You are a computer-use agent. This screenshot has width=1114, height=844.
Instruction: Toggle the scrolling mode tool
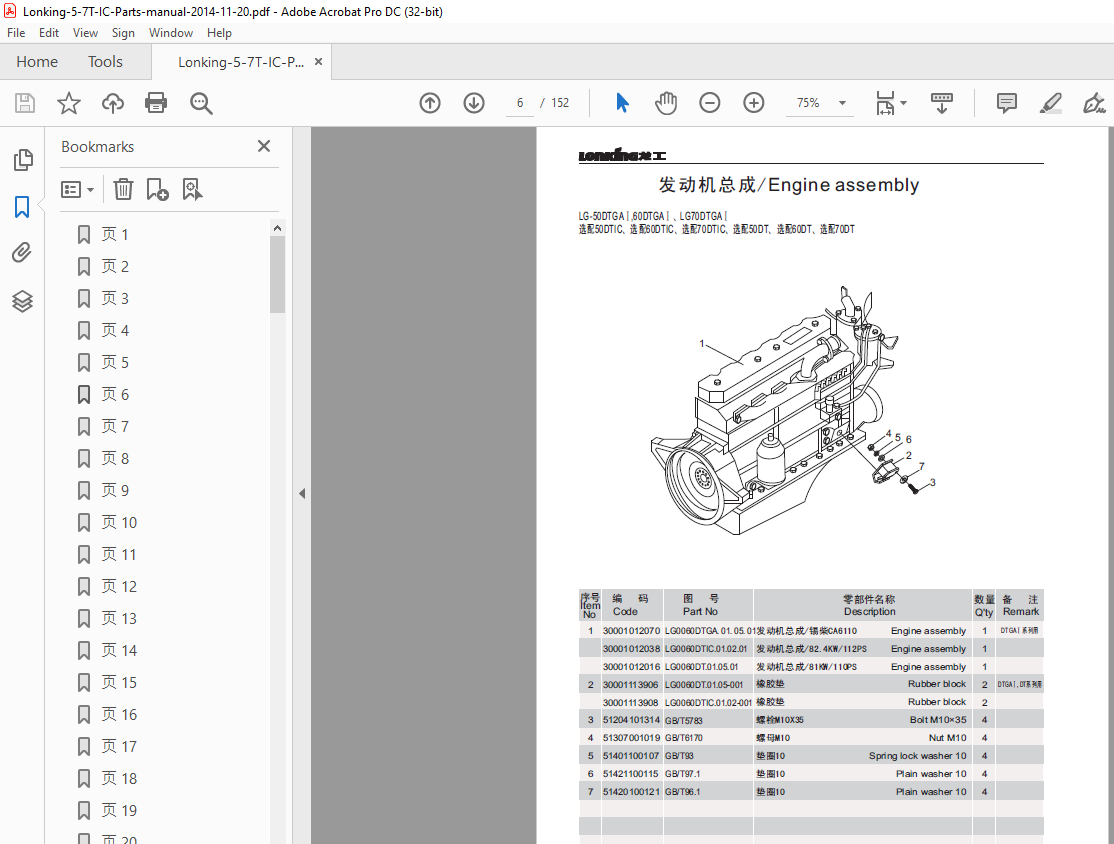[x=942, y=103]
